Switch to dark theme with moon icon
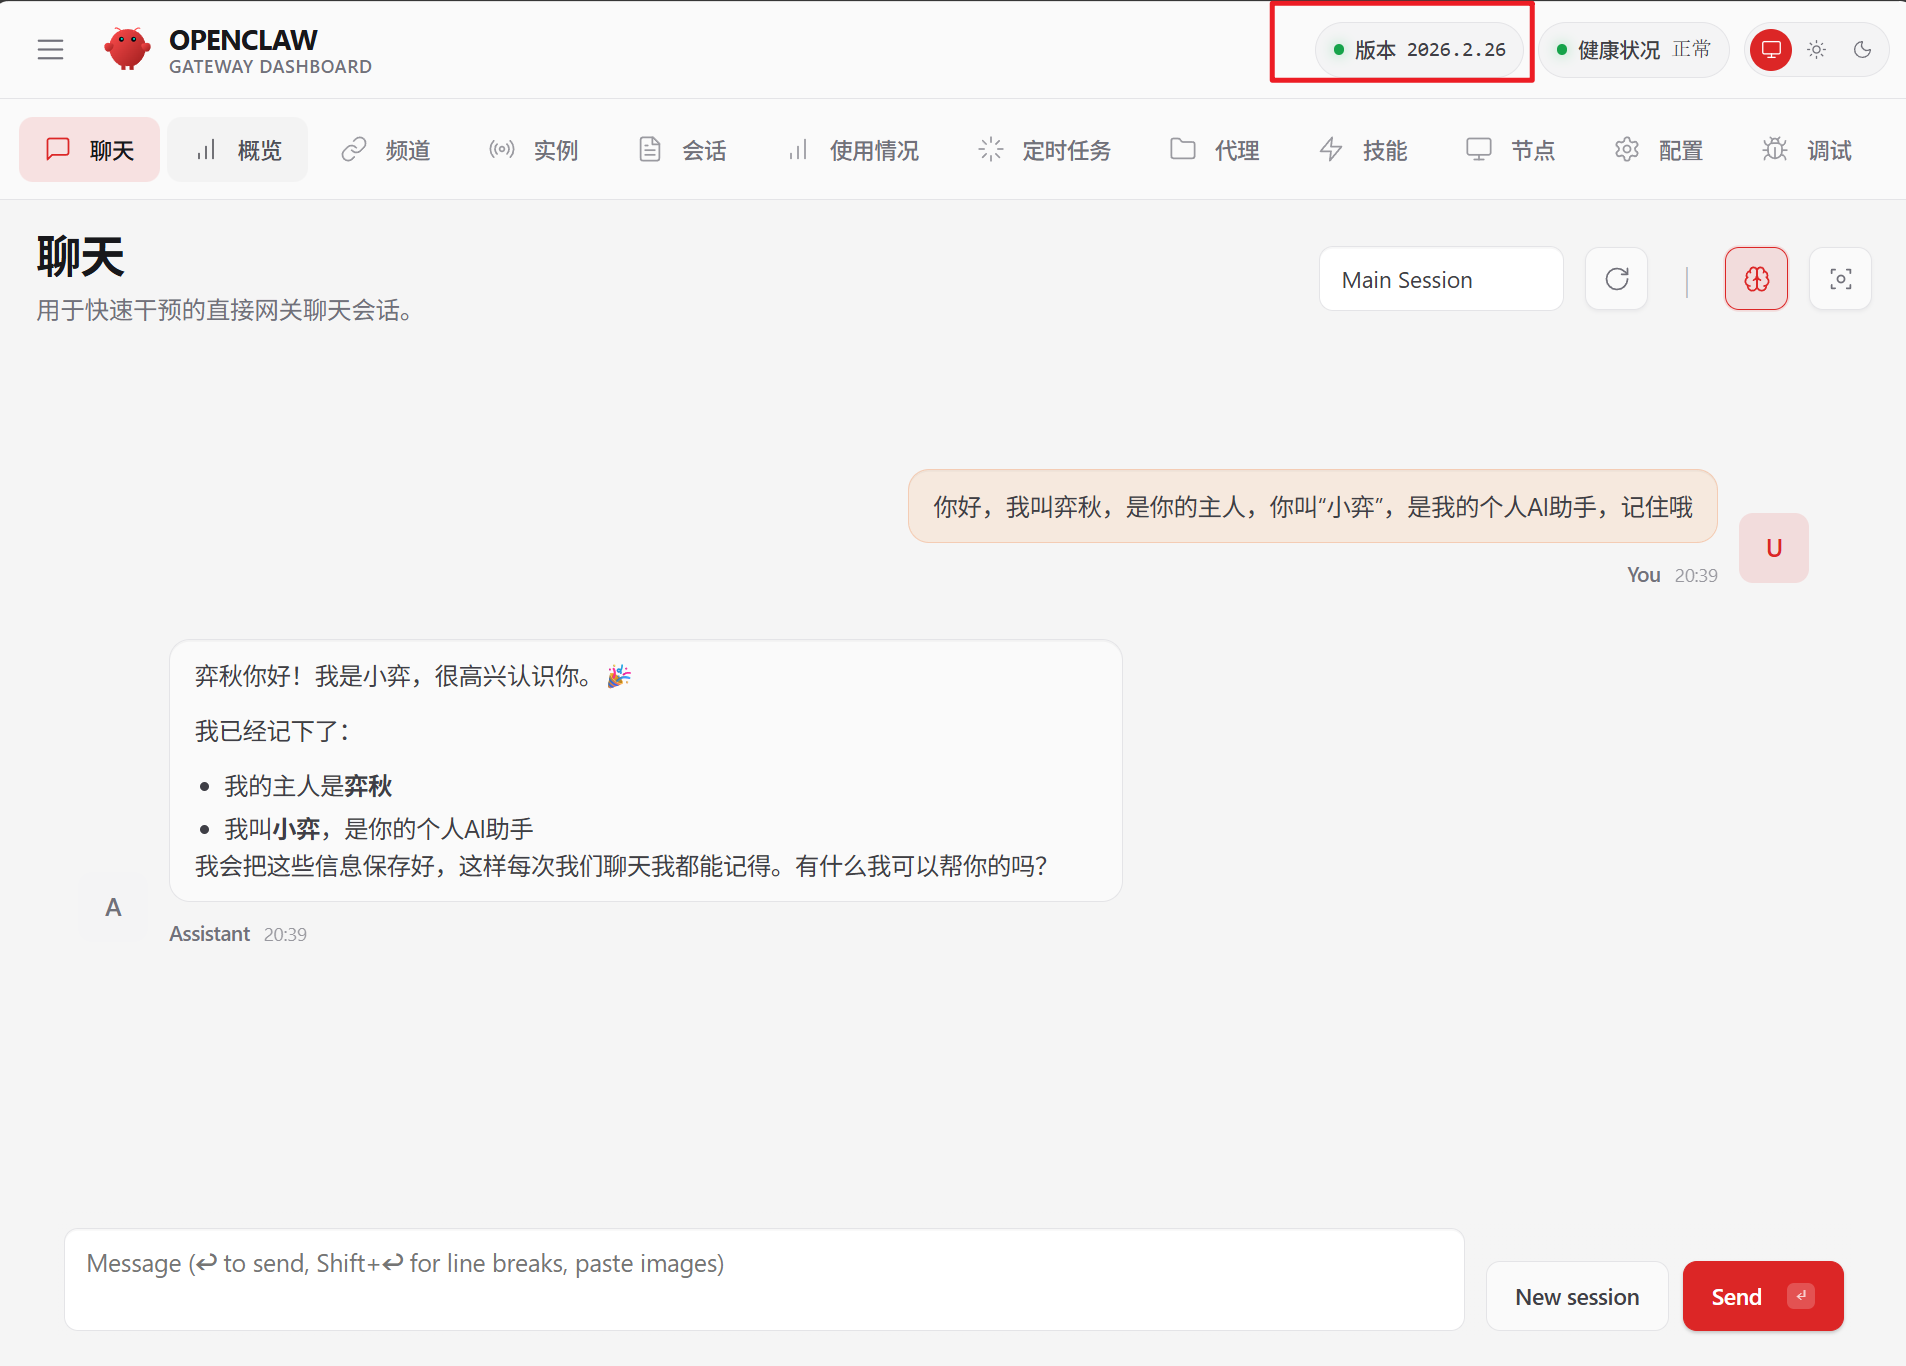The width and height of the screenshot is (1906, 1366). point(1862,49)
